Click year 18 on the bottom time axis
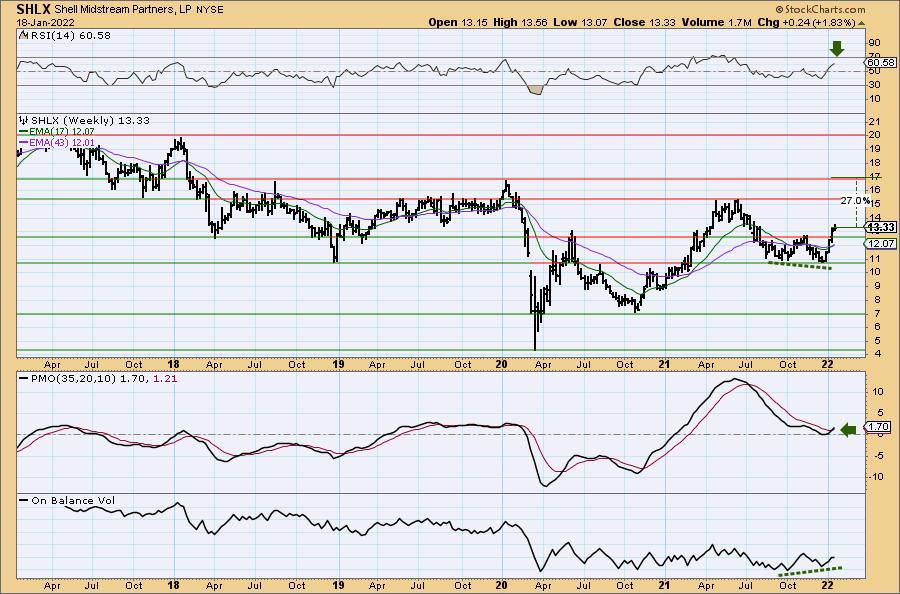 174,585
